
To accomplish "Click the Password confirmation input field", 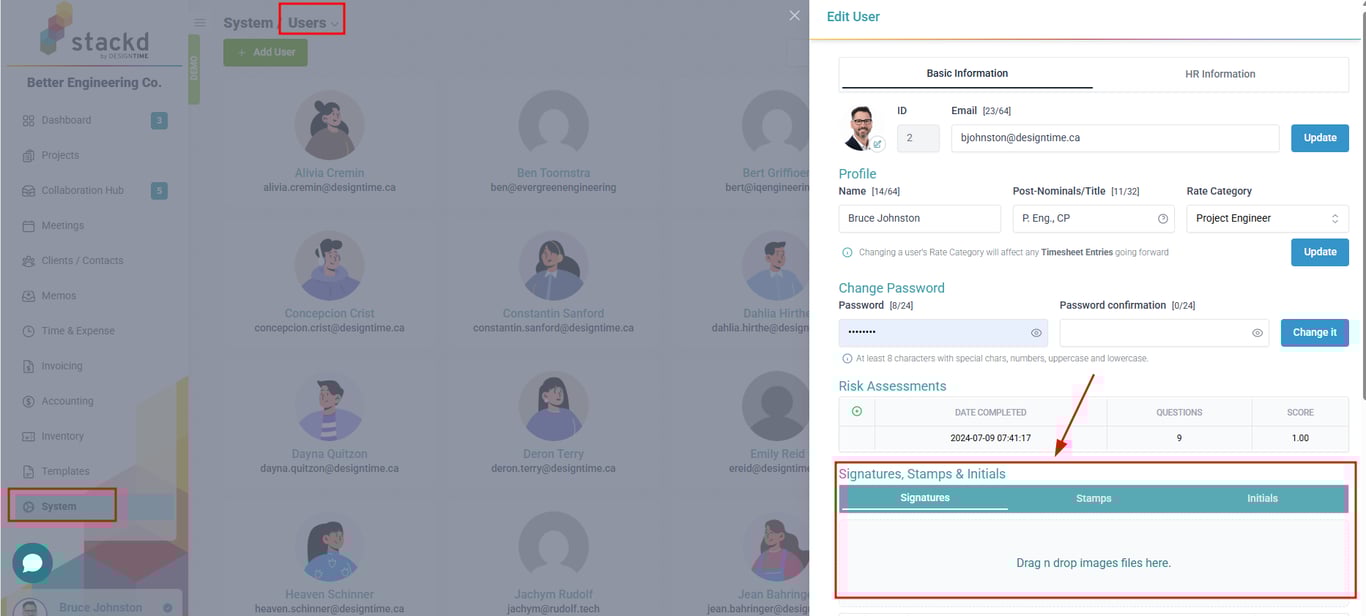I will (x=1164, y=333).
